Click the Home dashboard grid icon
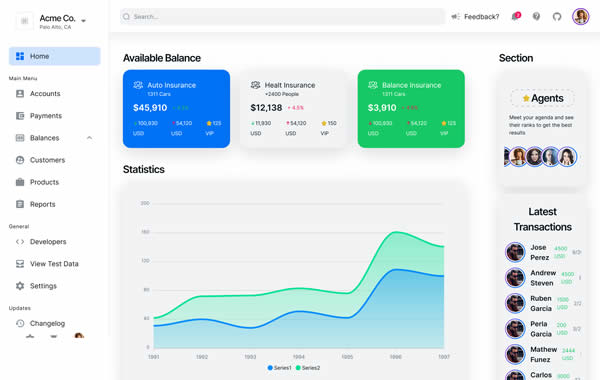This screenshot has height=380, width=600. pos(20,56)
